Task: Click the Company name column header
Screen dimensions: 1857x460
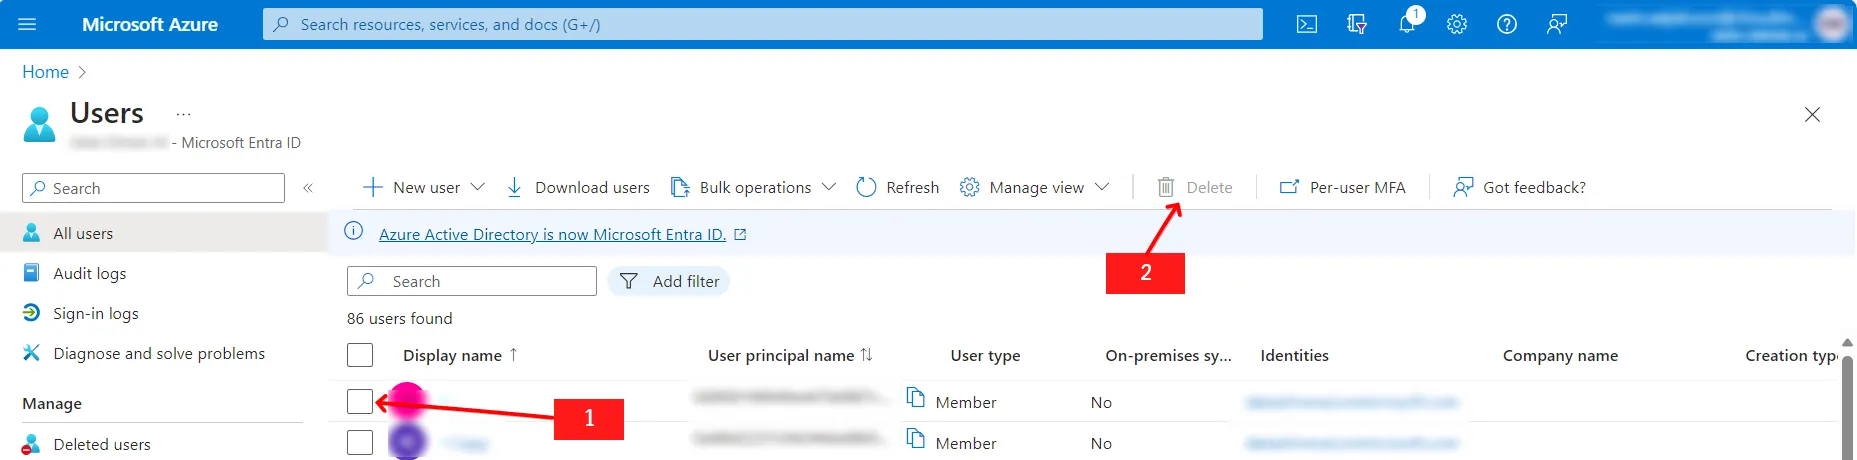Action: click(x=1560, y=355)
